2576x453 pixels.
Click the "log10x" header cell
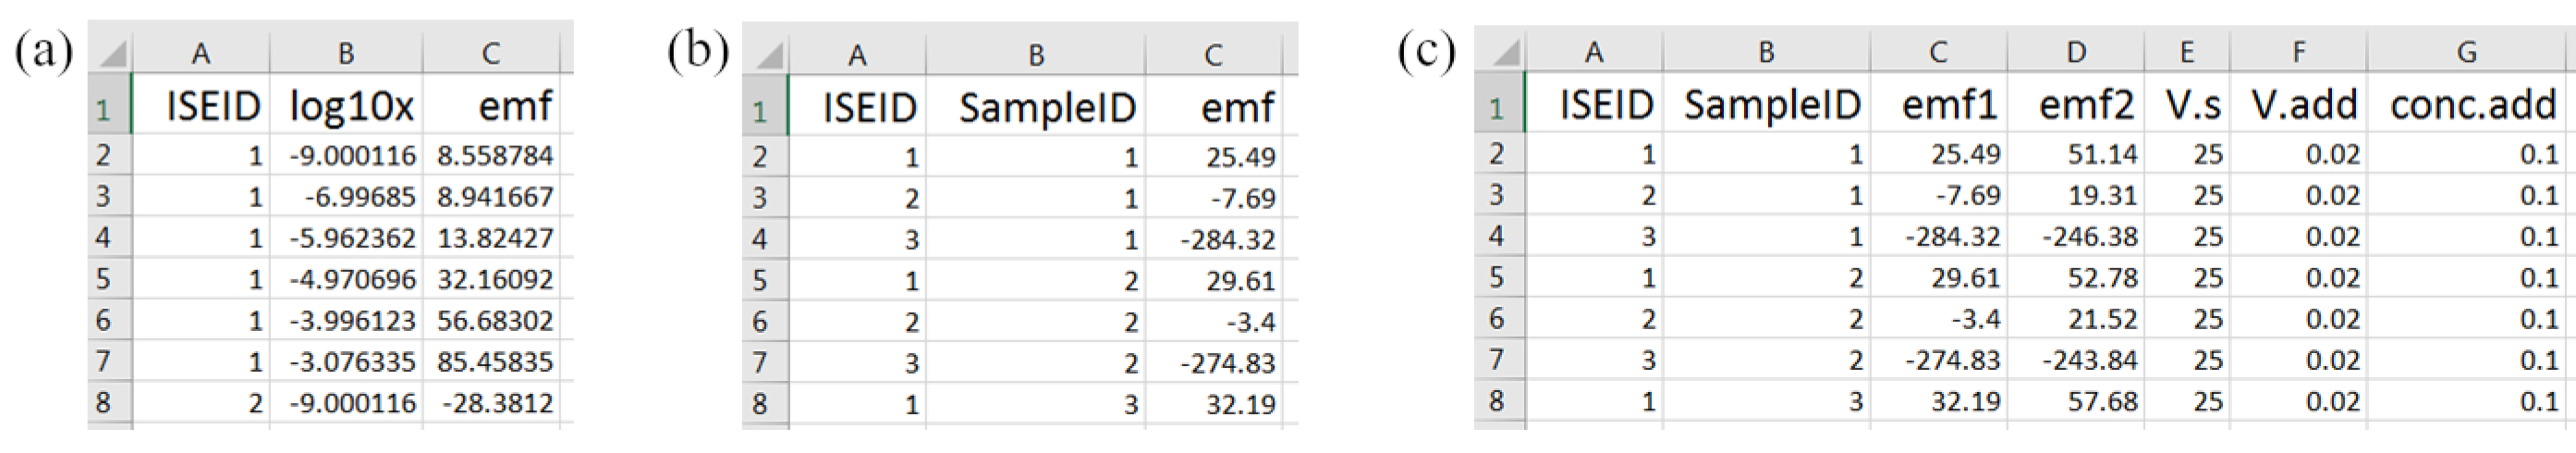click(350, 107)
